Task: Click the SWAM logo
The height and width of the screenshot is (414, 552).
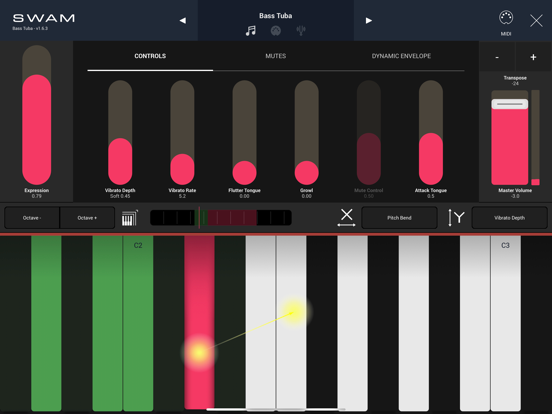Action: pyautogui.click(x=44, y=18)
